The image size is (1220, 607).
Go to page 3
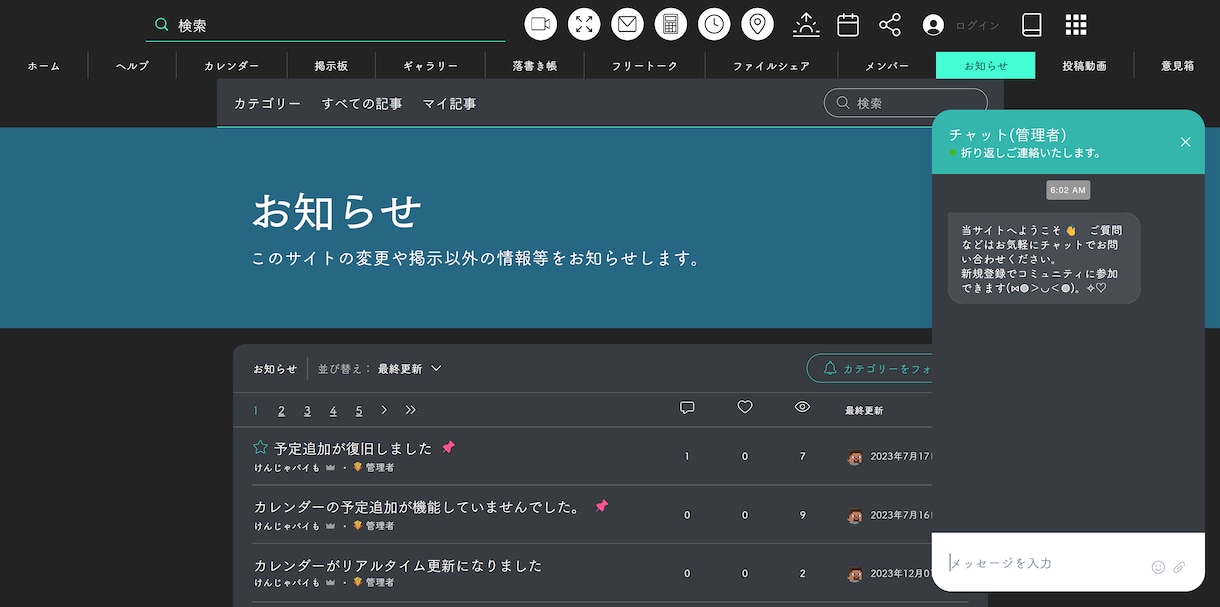click(x=307, y=410)
